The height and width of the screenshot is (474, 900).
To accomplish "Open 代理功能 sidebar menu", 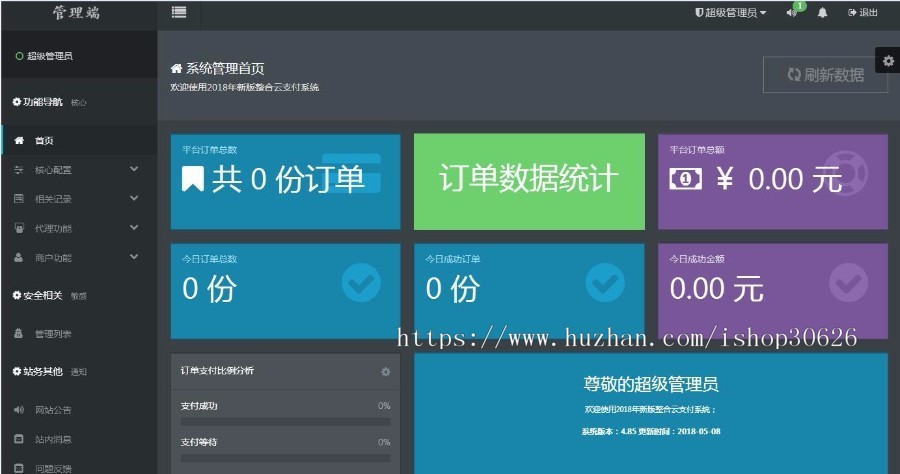I will [79, 228].
